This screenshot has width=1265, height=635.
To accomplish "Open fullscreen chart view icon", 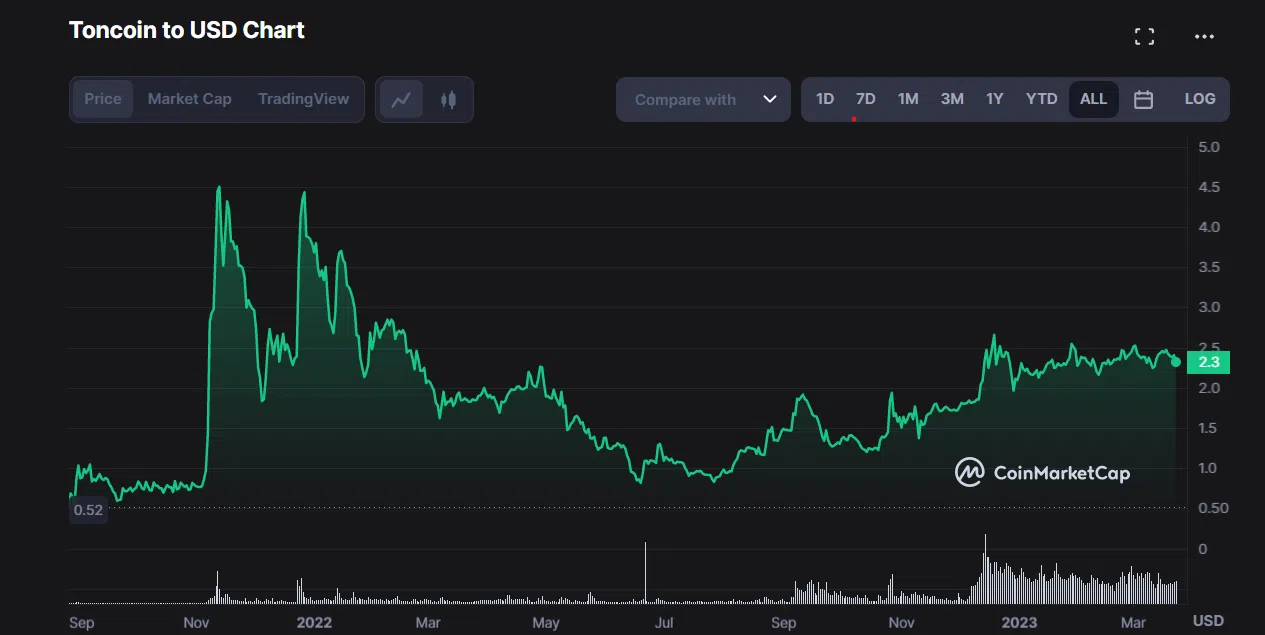I will click(1144, 37).
